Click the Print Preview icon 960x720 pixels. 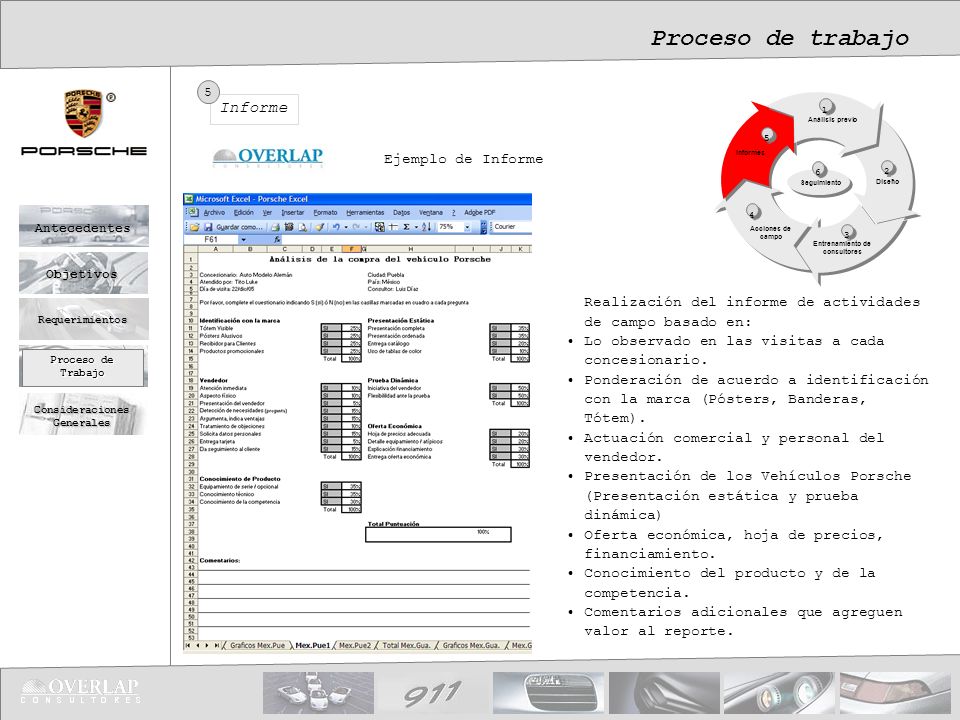pos(302,227)
